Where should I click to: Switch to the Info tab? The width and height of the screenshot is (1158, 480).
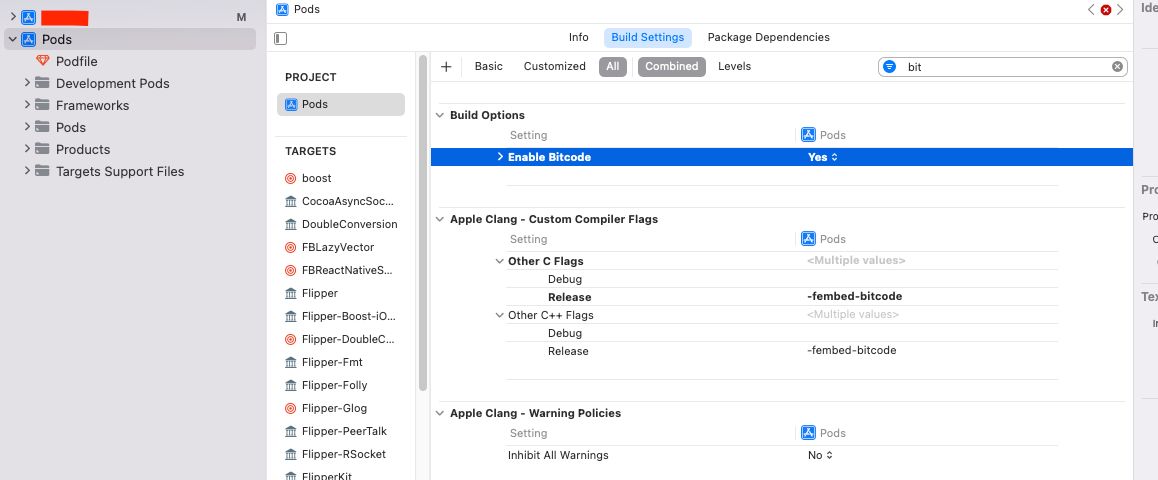[x=578, y=38]
